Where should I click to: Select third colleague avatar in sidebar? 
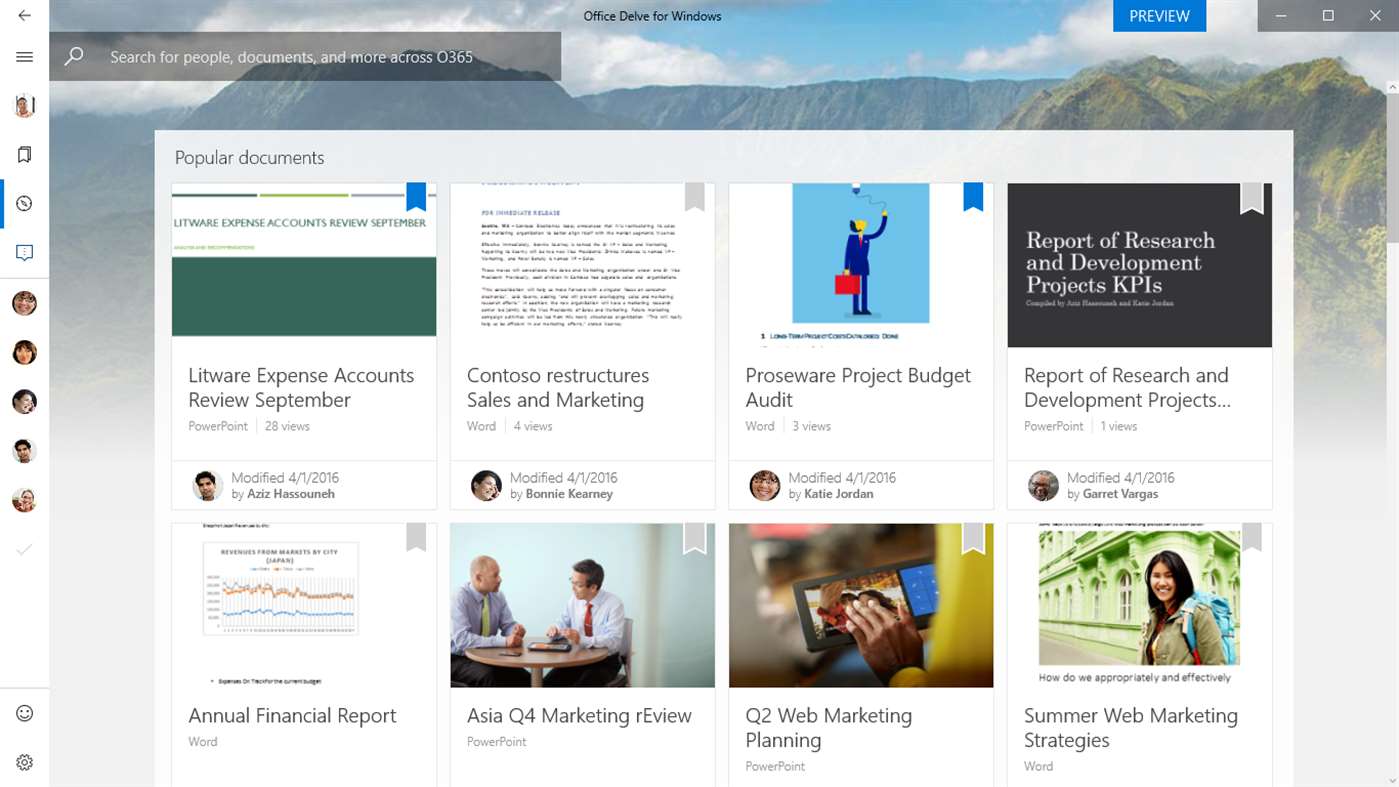click(x=24, y=401)
